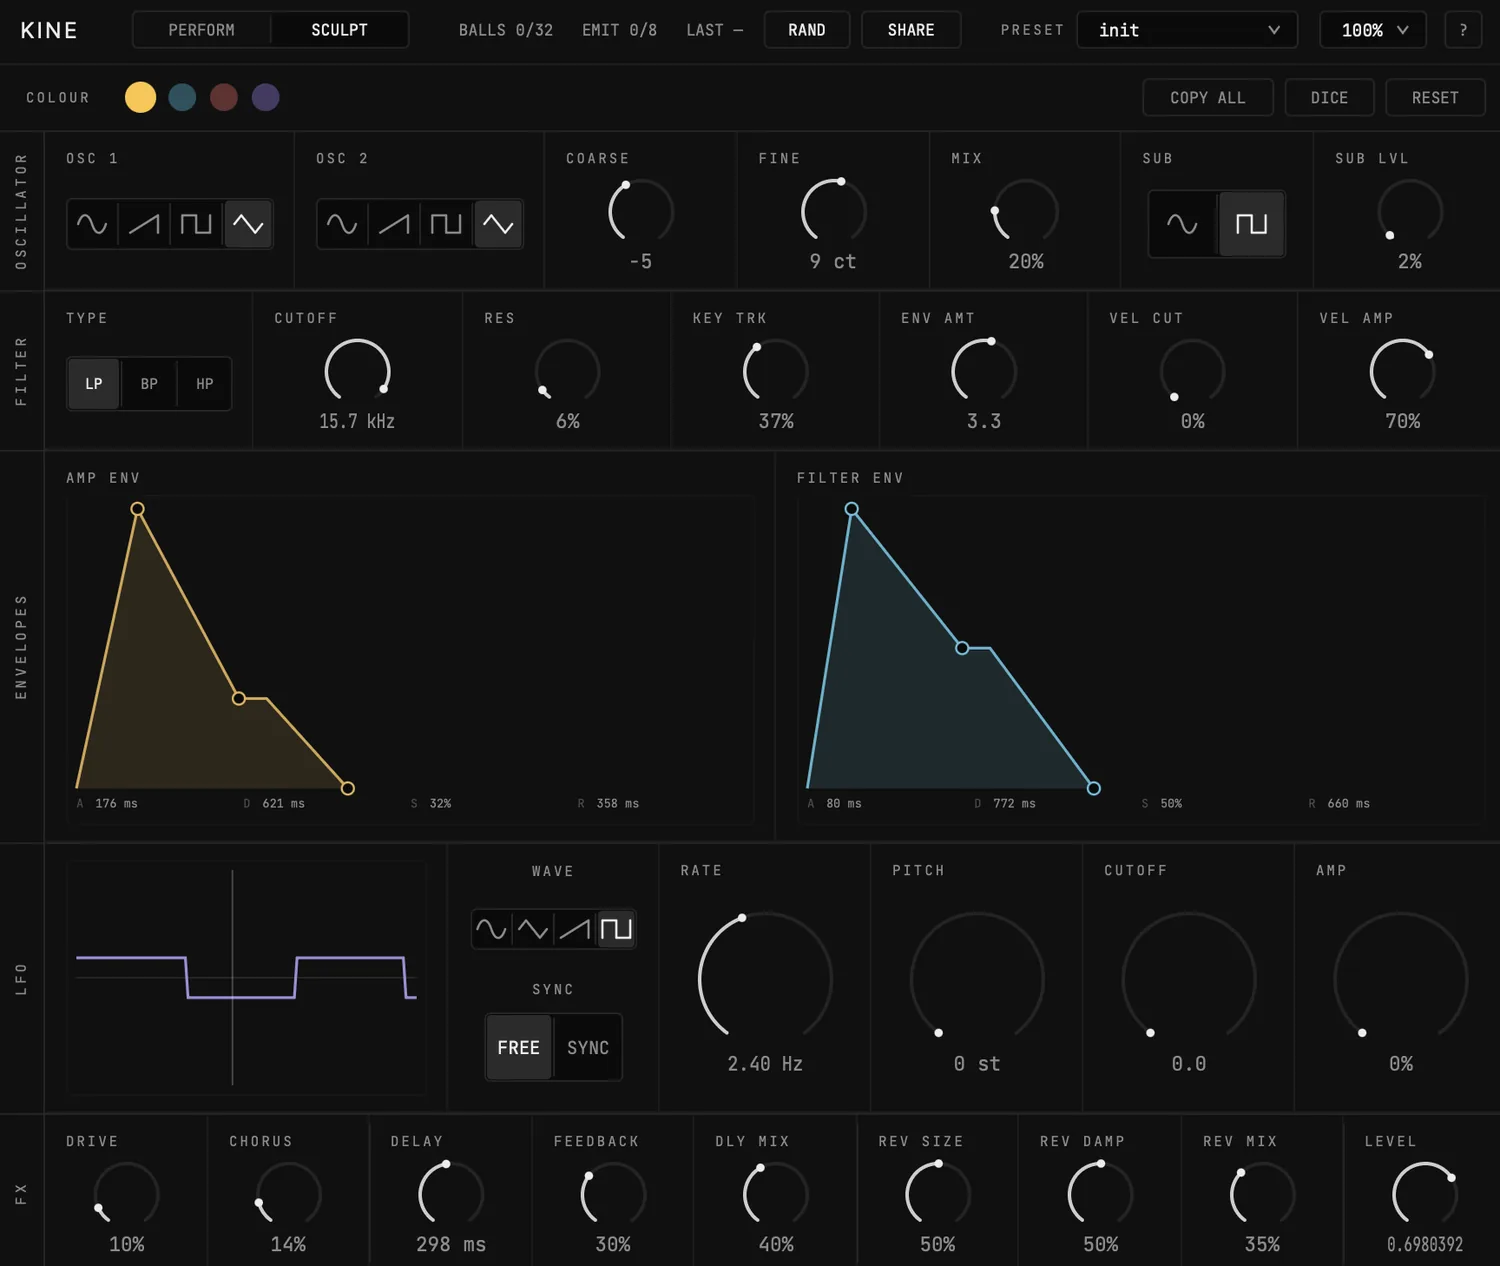1500x1266 pixels.
Task: Select square waveform for OSC 2
Action: click(x=446, y=224)
